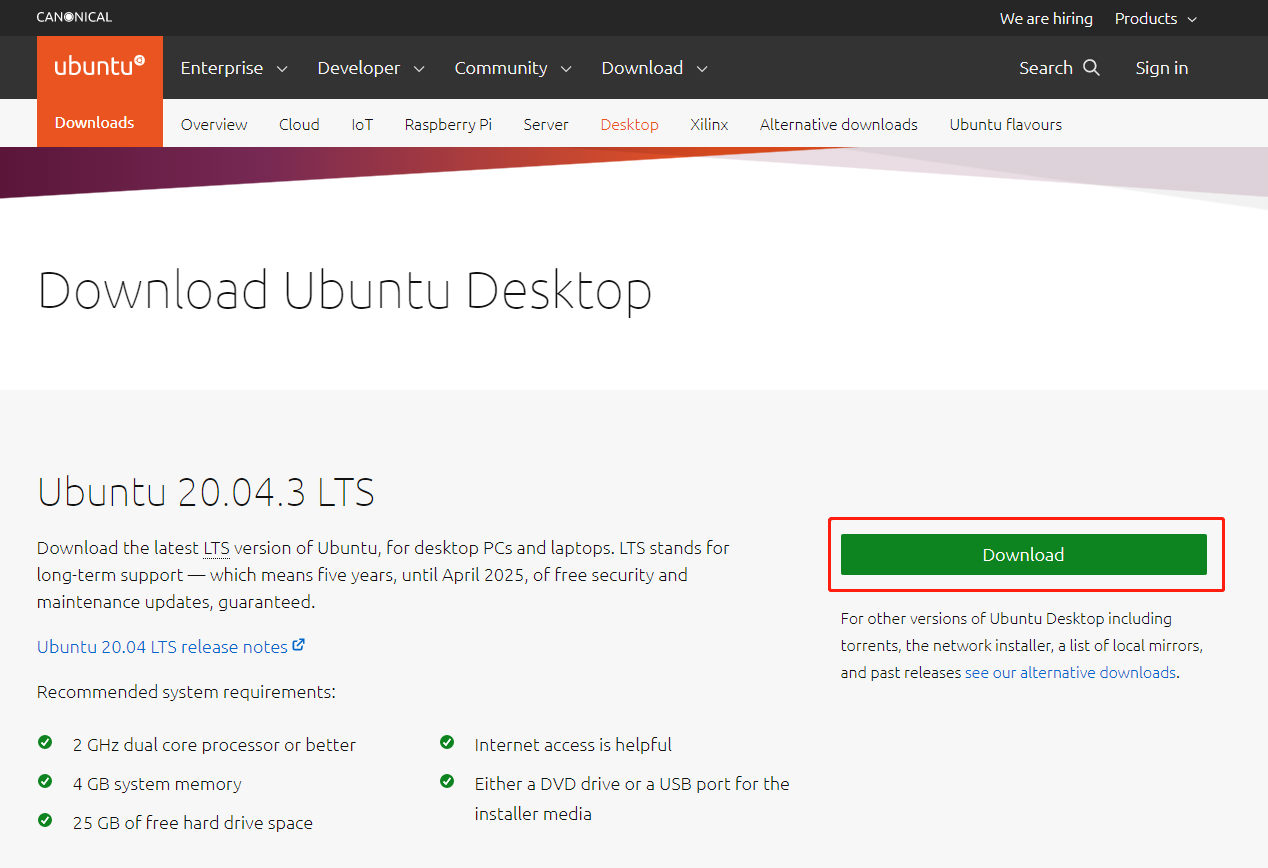Expand the Enterprise dropdown menu
The width and height of the screenshot is (1268, 868).
(x=234, y=68)
